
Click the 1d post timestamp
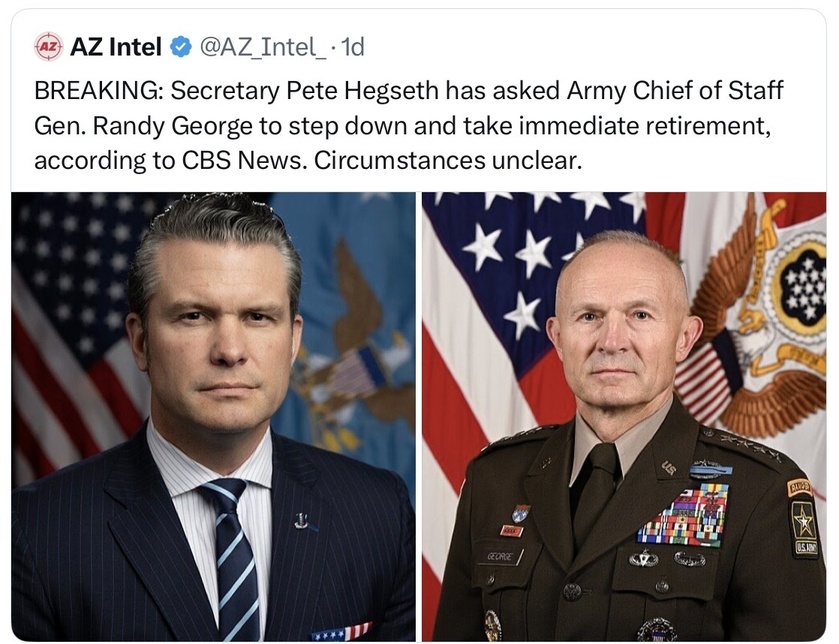[x=353, y=46]
